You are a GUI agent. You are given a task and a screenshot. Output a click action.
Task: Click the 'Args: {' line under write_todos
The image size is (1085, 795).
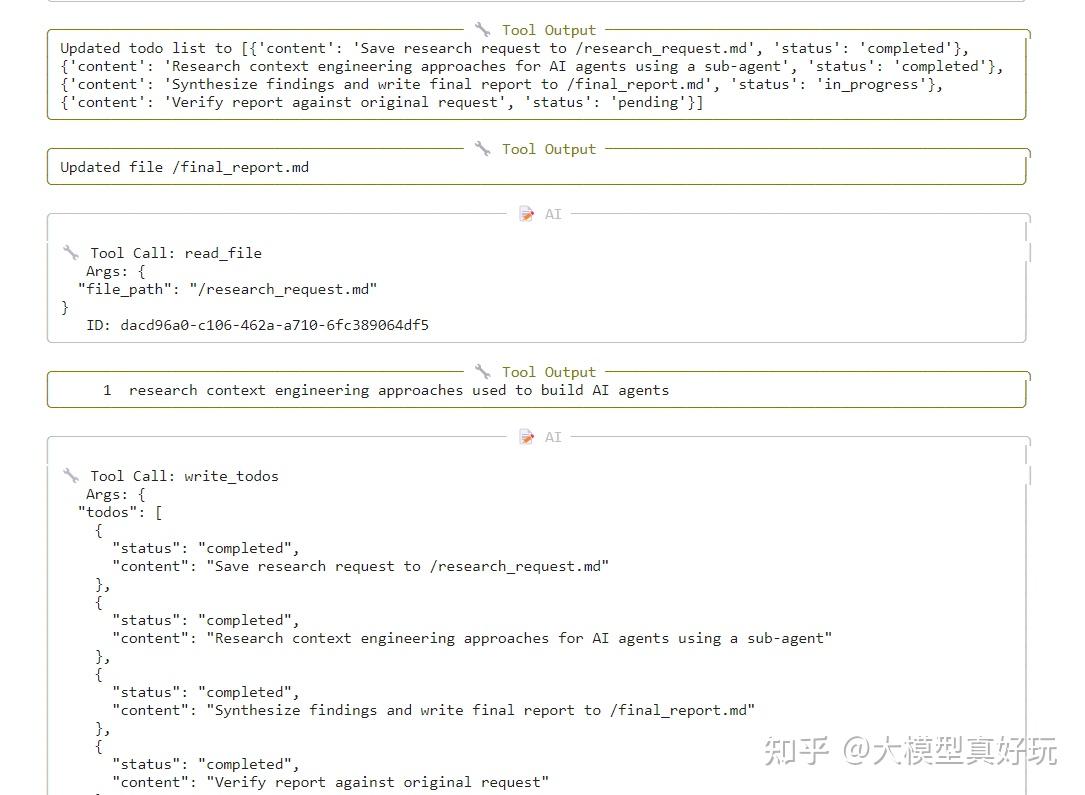pos(116,494)
